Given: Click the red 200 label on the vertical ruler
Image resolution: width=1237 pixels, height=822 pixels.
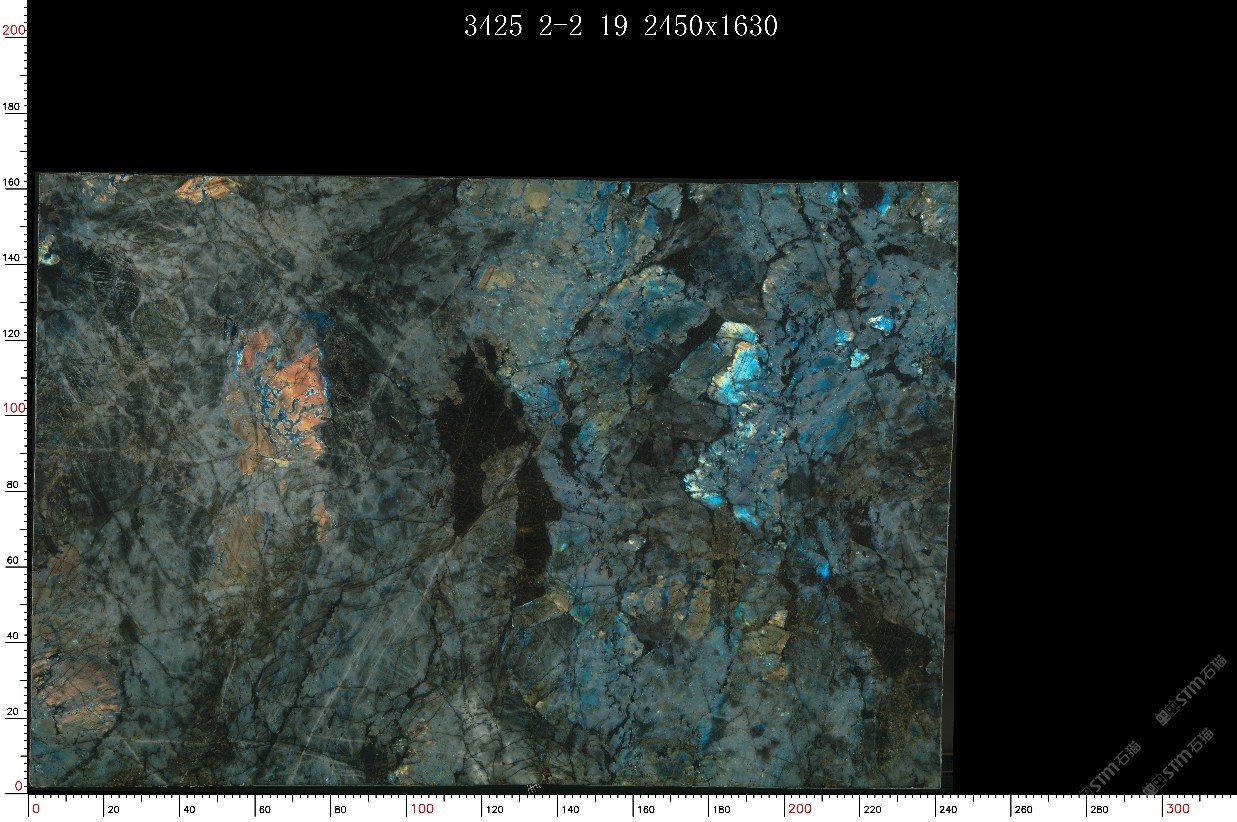Looking at the screenshot, I should point(13,30).
